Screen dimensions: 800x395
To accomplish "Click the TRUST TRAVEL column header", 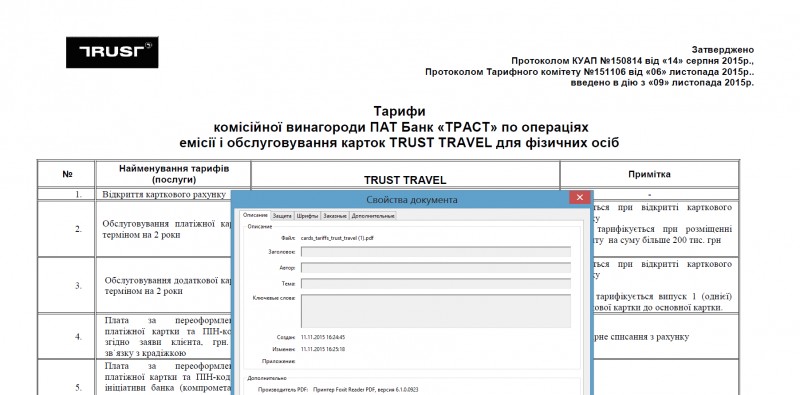I will (405, 180).
